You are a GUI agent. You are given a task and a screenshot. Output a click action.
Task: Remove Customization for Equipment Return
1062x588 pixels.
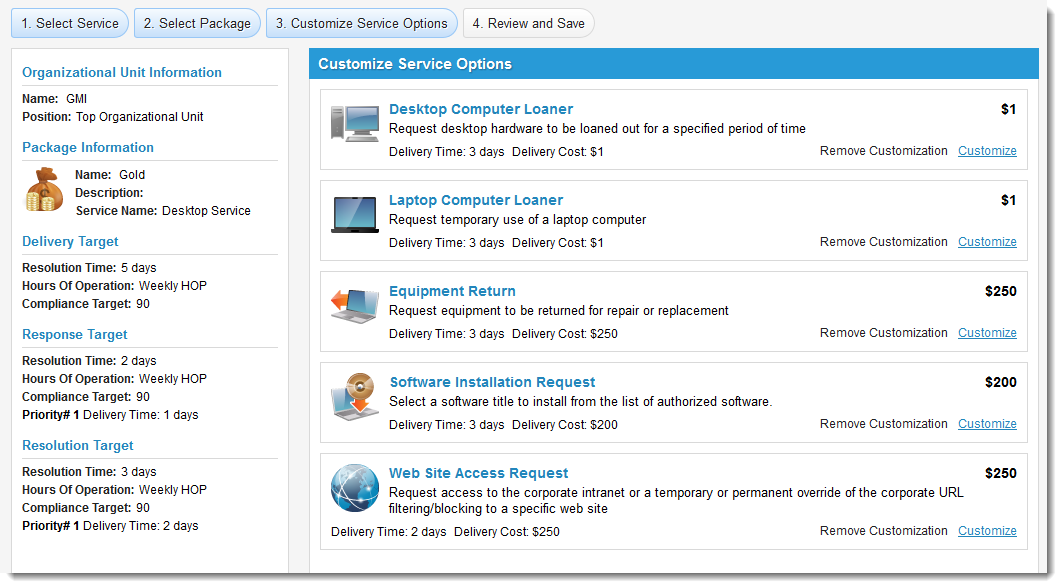(883, 333)
